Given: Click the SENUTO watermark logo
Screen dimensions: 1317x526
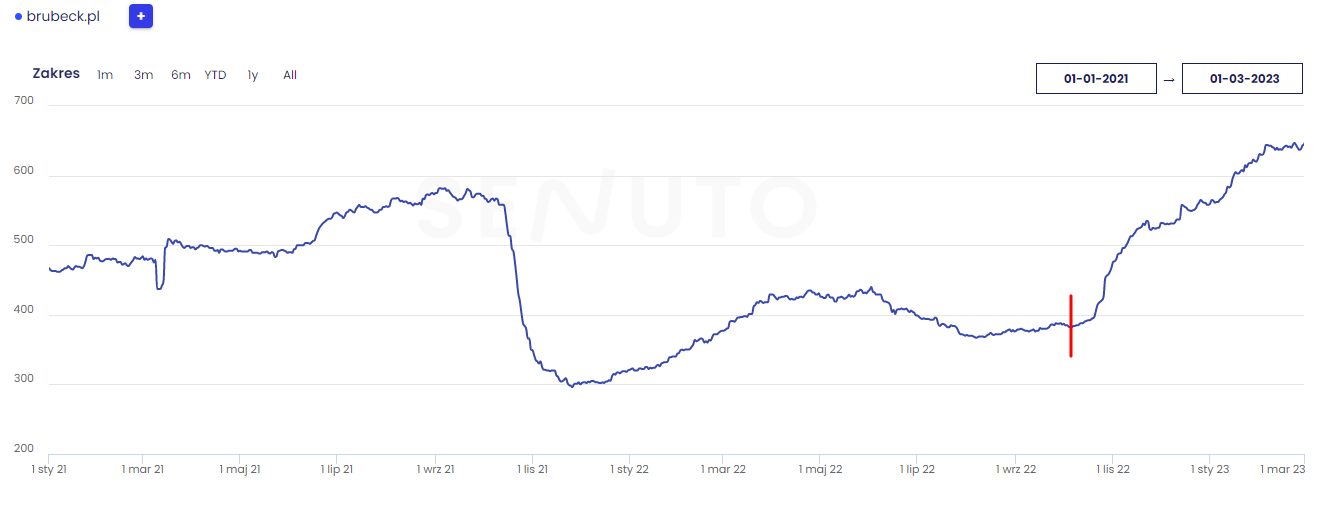Looking at the screenshot, I should pos(616,209).
